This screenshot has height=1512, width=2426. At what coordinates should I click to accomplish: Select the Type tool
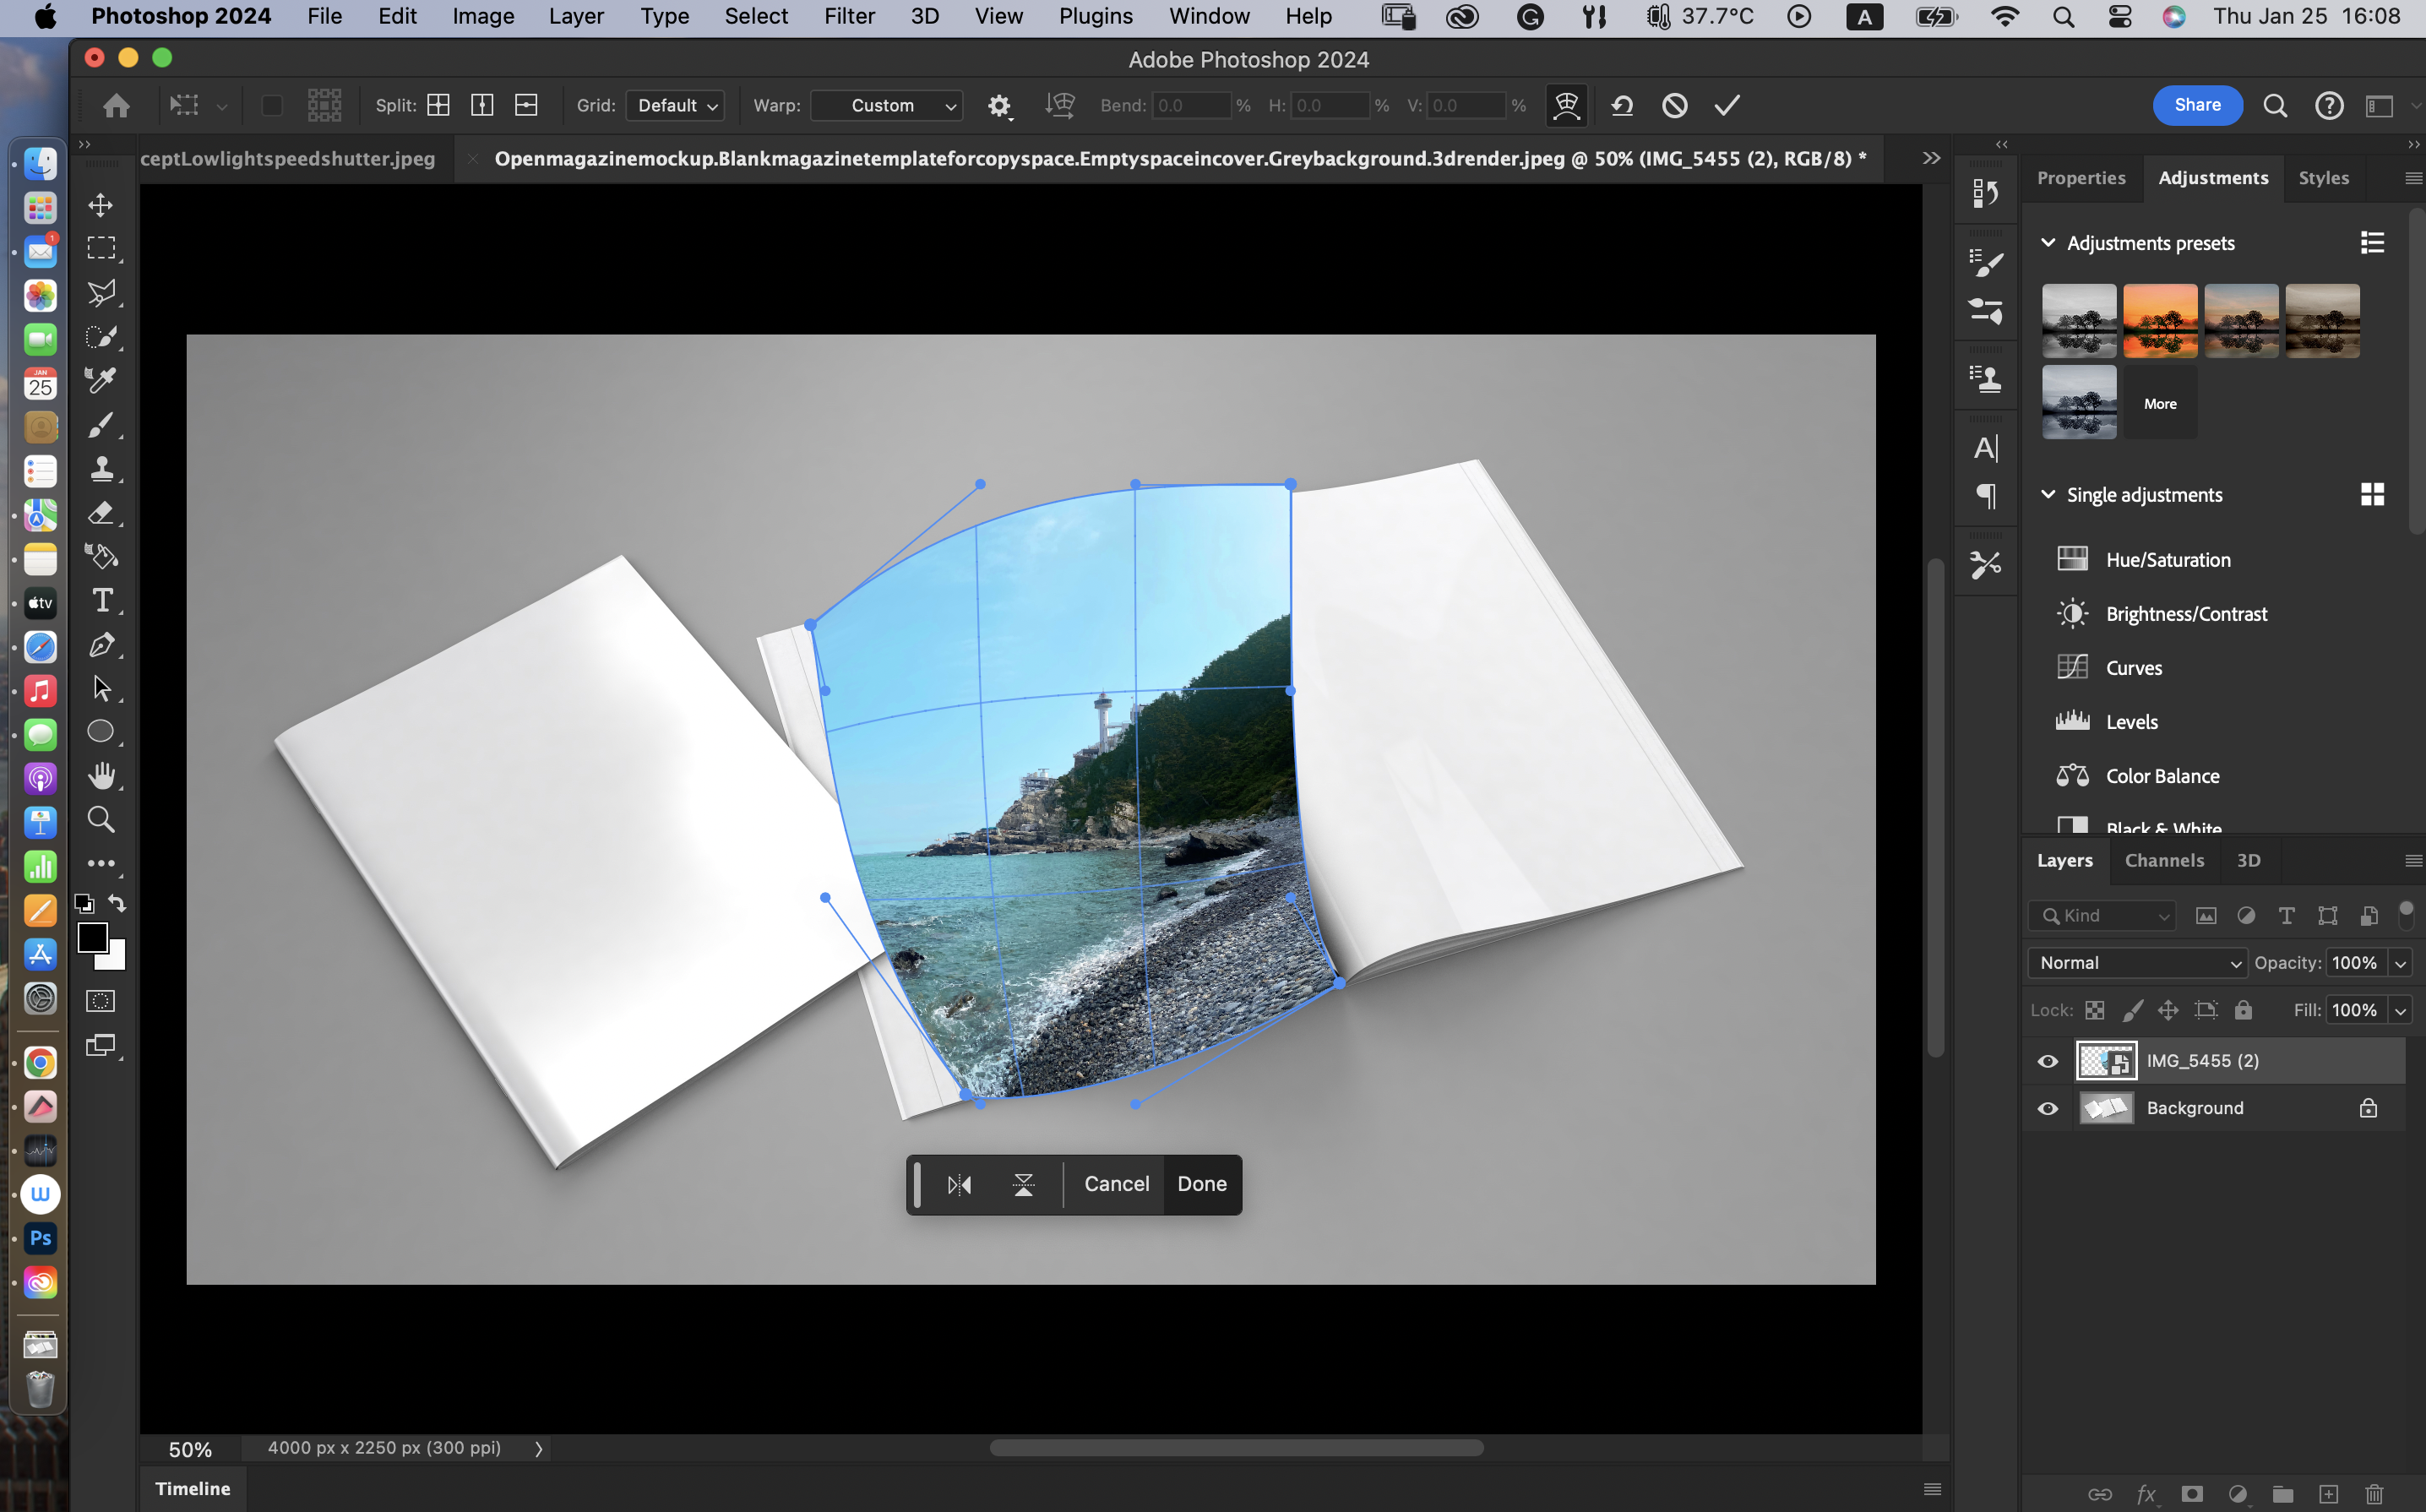pos(101,600)
